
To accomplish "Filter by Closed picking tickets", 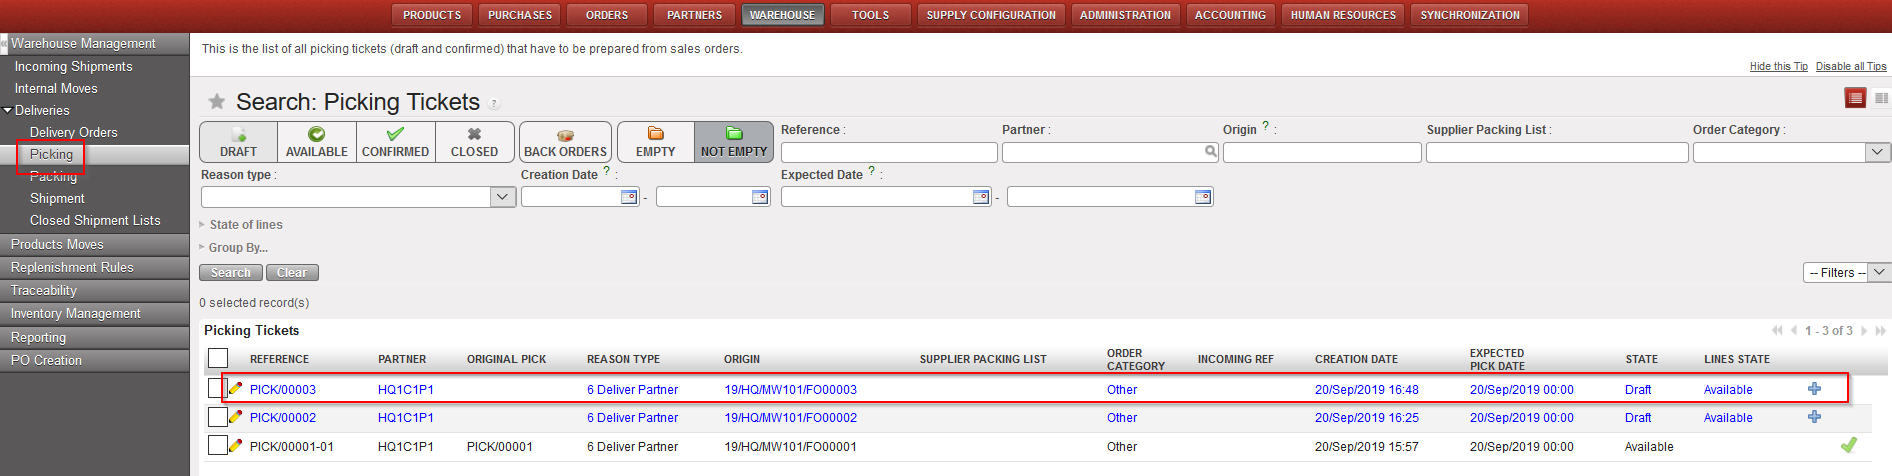I will point(474,142).
